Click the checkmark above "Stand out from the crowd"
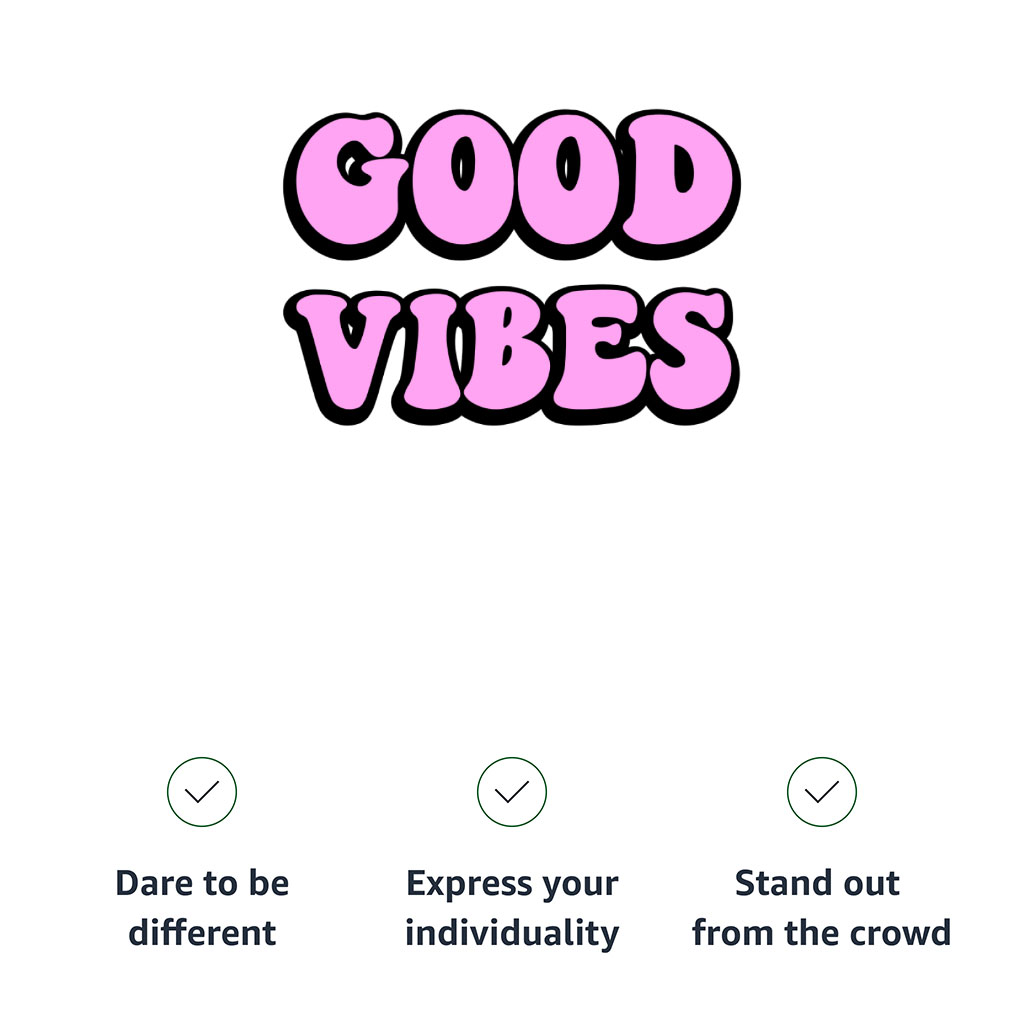 click(822, 792)
